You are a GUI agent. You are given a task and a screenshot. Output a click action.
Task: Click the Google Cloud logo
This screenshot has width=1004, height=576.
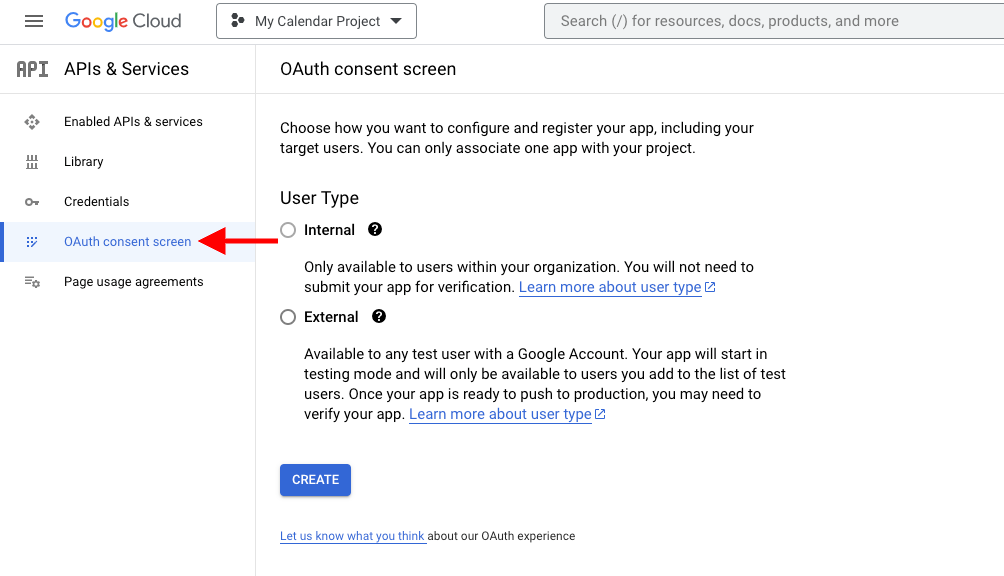(123, 21)
